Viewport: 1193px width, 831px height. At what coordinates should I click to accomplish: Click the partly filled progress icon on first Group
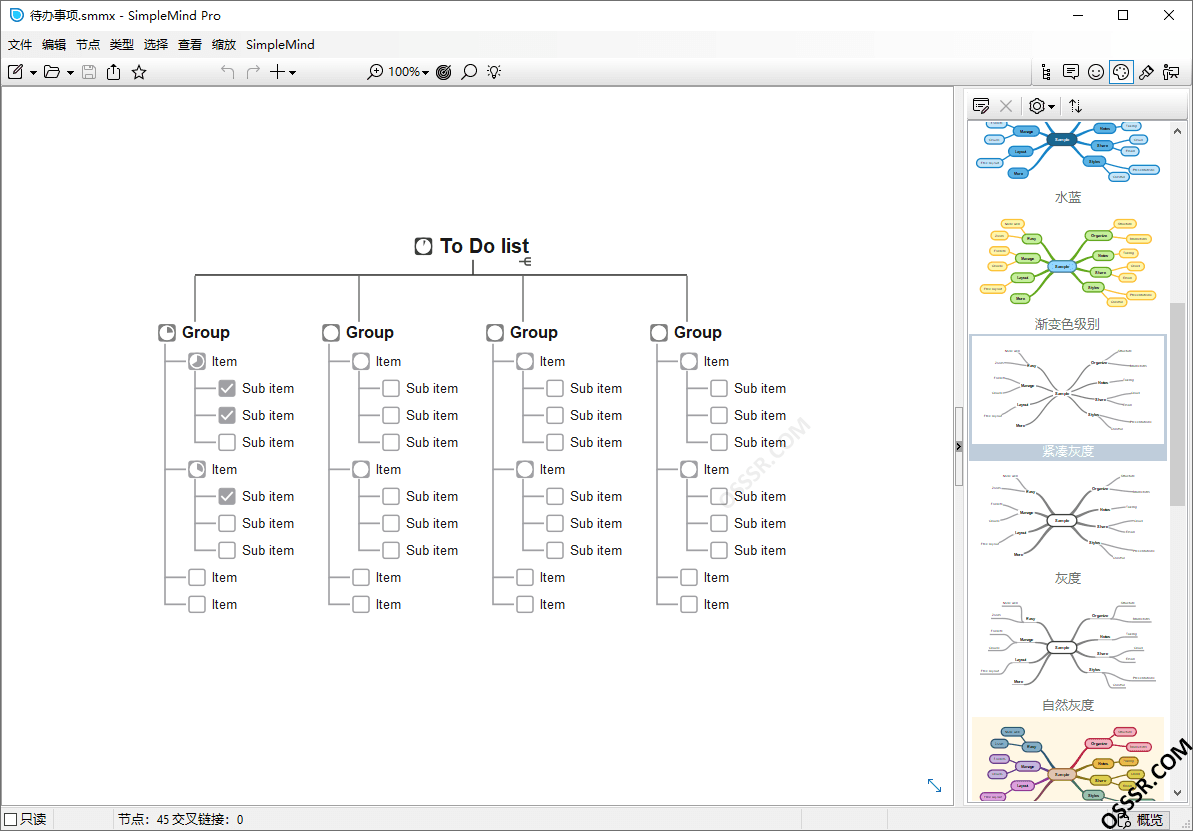(167, 333)
